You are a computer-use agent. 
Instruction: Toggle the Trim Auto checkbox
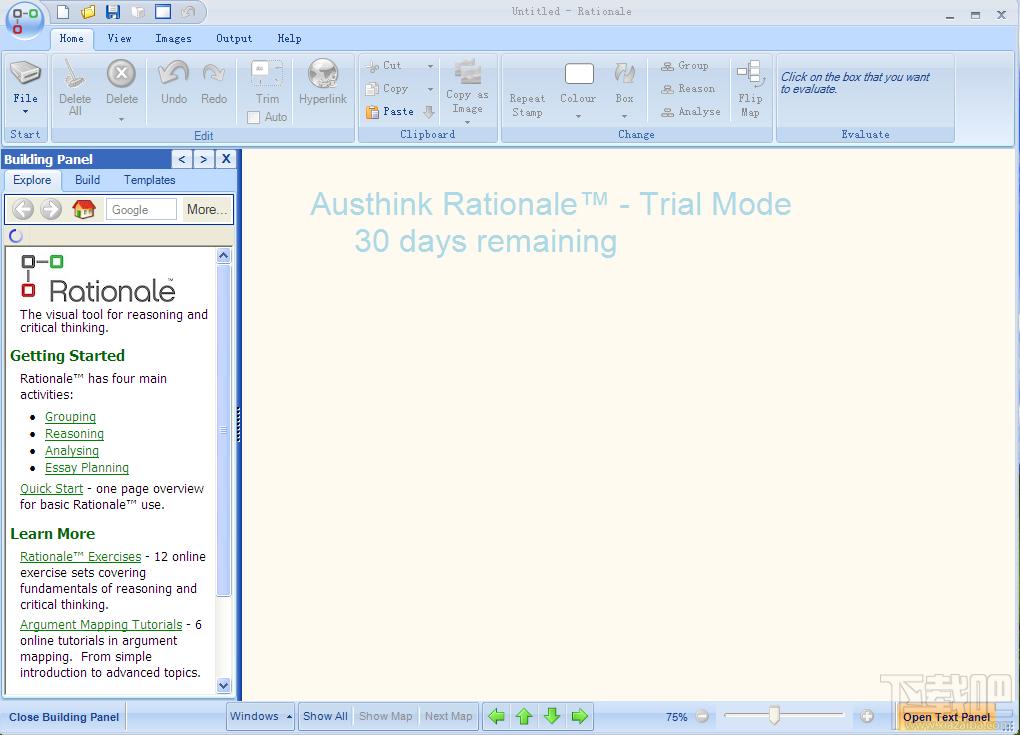pyautogui.click(x=254, y=117)
